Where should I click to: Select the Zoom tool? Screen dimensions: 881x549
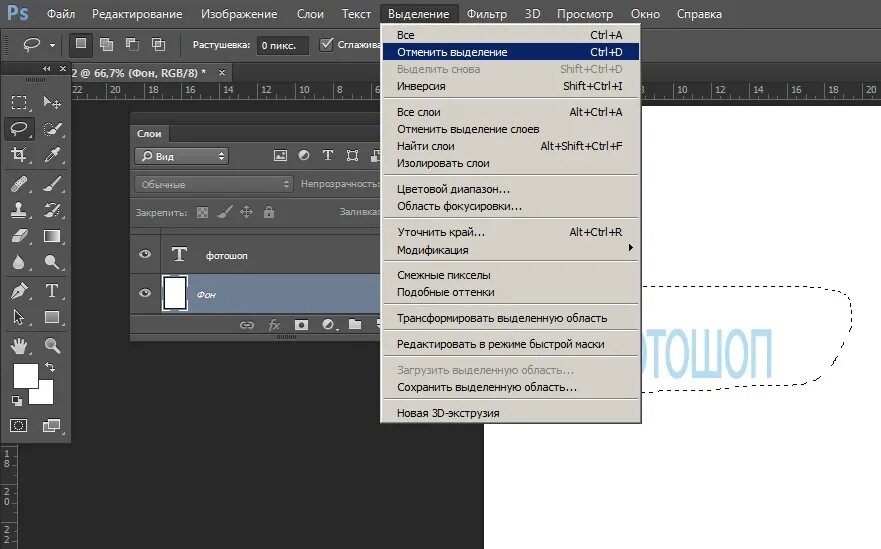(x=52, y=346)
